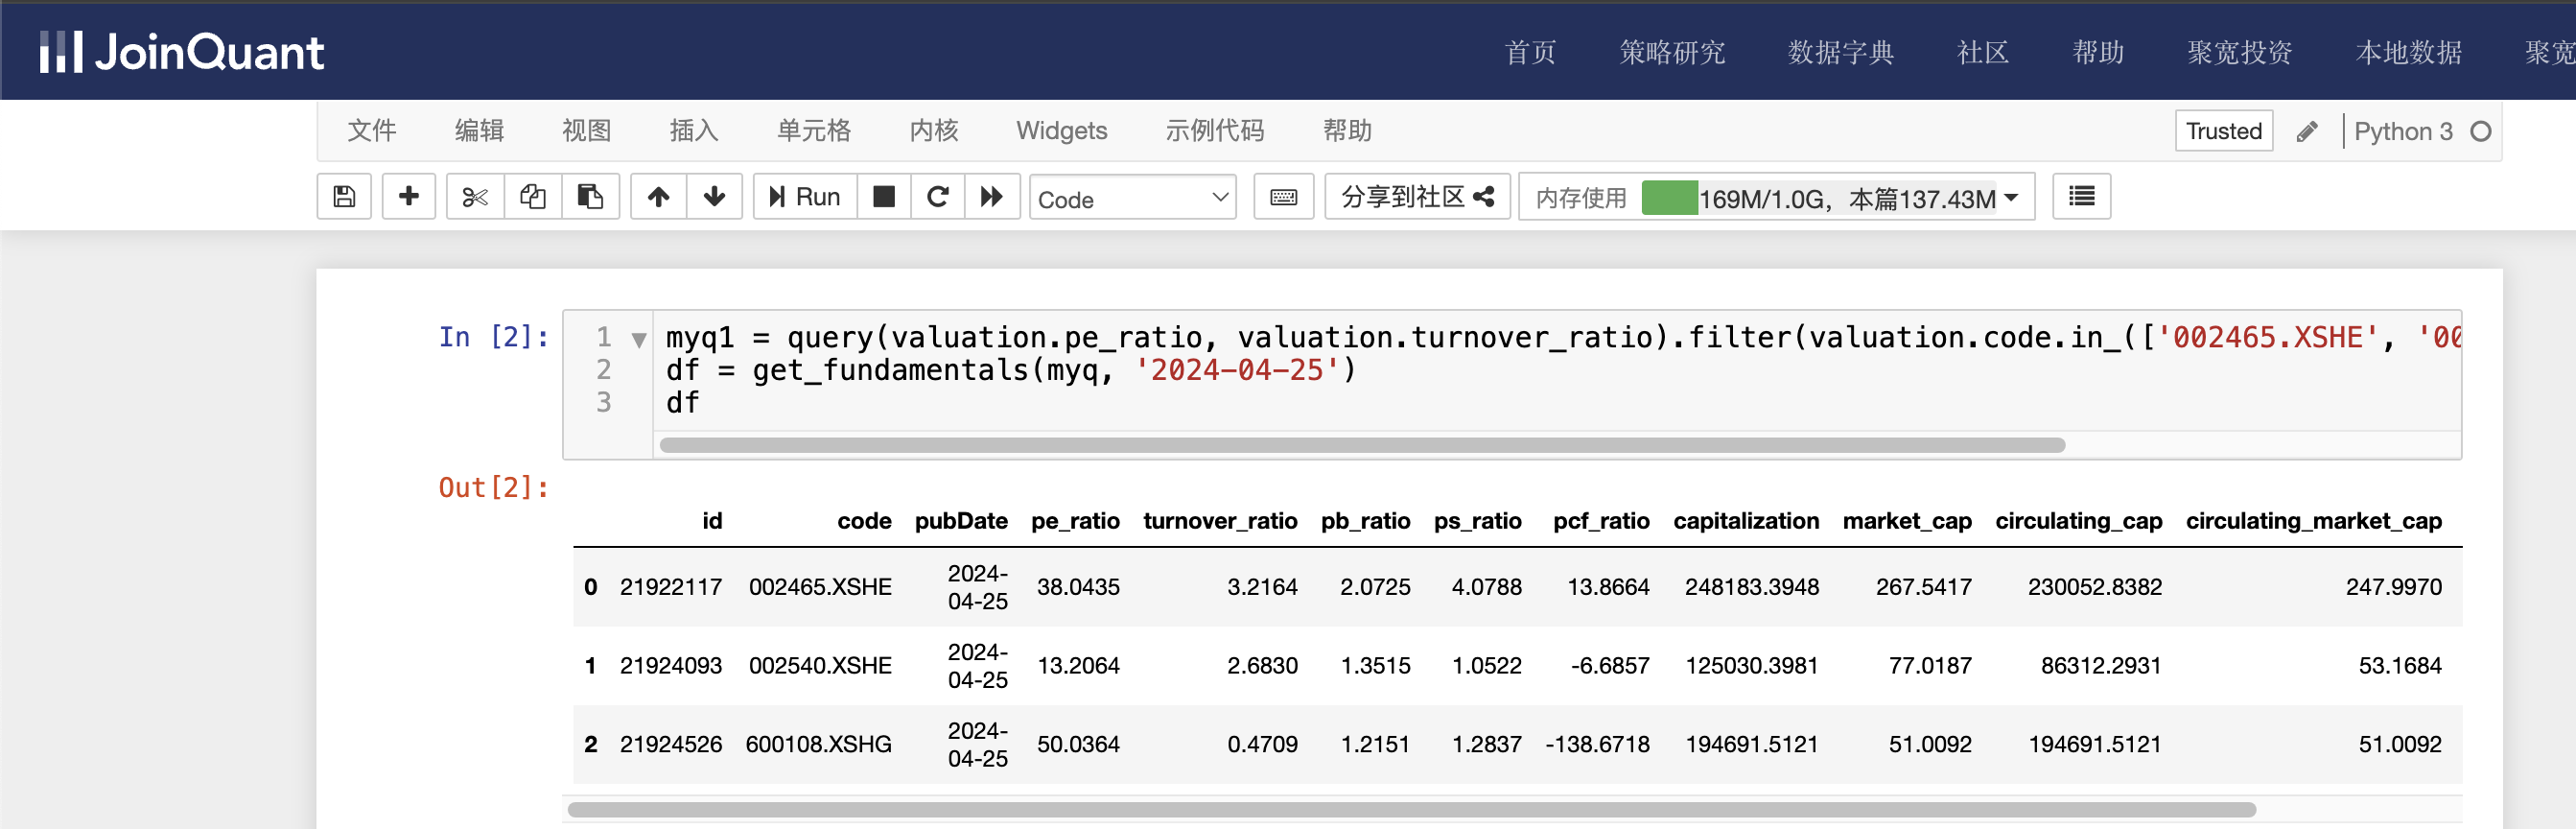
Task: Click the In [2] cell prompt
Action: coord(494,337)
